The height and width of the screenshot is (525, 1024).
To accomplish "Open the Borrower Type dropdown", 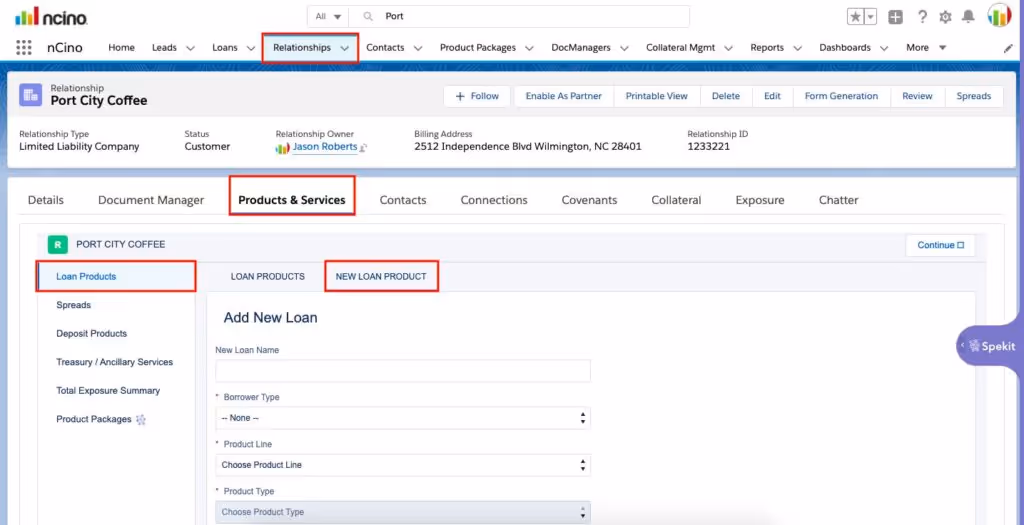I will coord(403,418).
